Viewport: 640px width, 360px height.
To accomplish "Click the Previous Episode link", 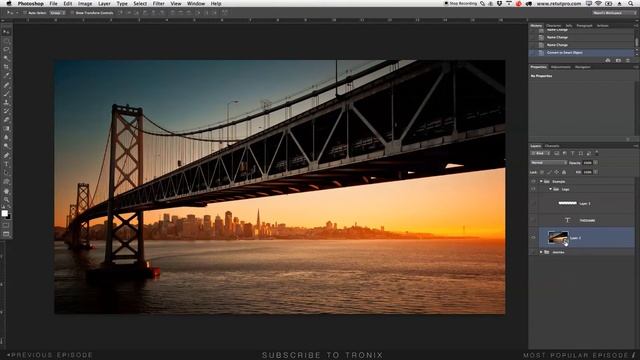I will coord(50,355).
